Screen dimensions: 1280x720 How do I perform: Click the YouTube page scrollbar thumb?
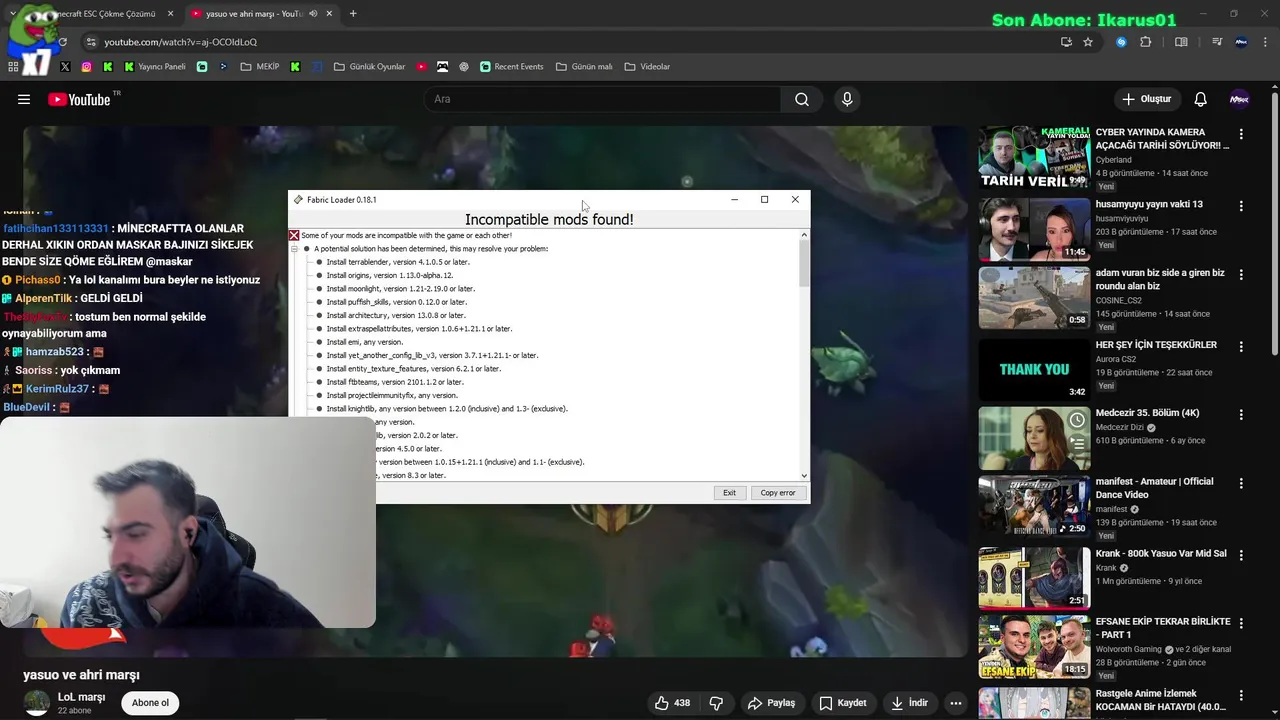[x=1274, y=225]
